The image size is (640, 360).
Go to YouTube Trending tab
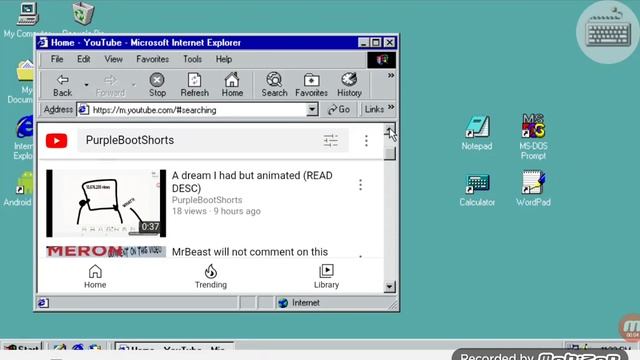coord(211,276)
